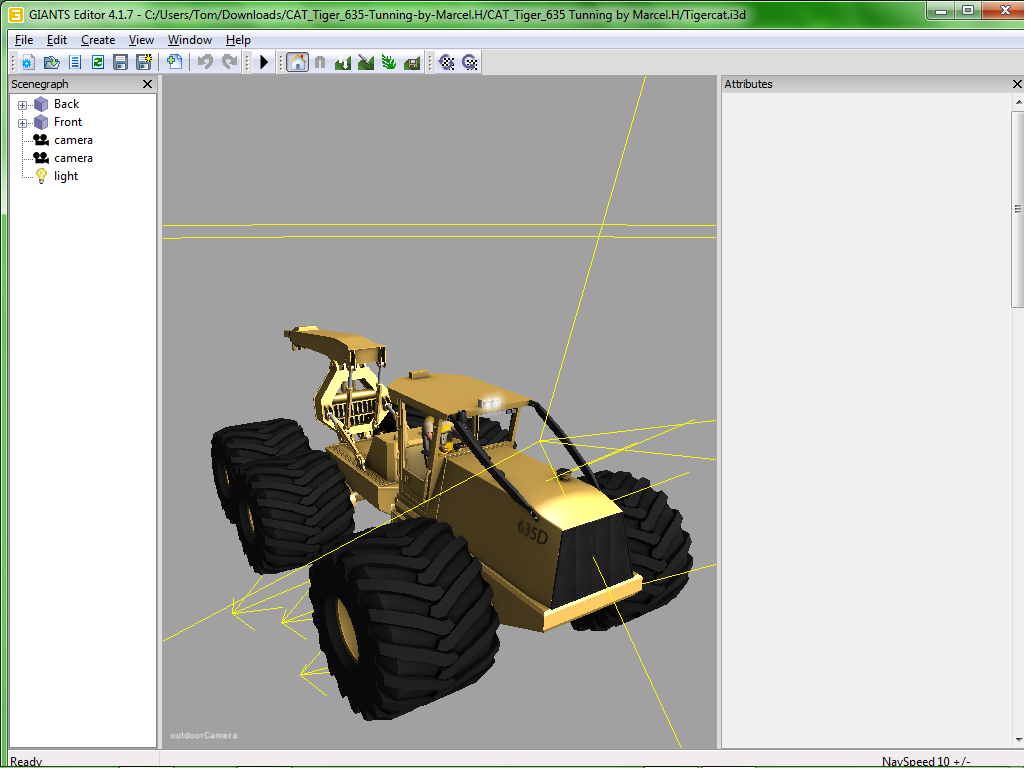Select the second camera in Scenegraph

(73, 159)
